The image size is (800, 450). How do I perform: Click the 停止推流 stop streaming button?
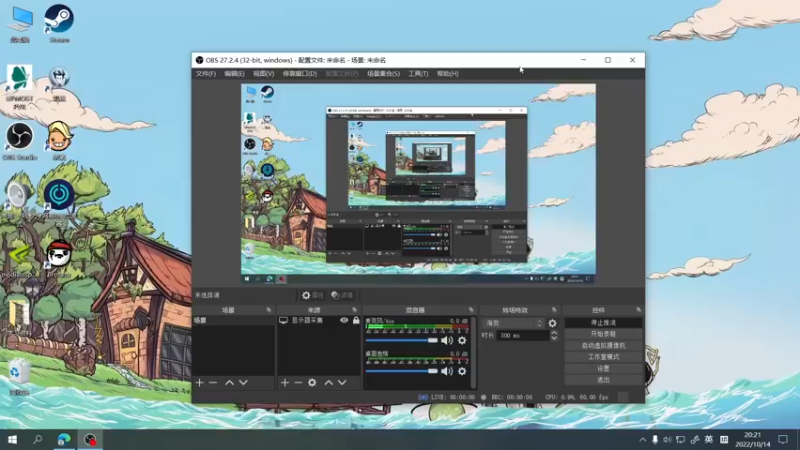(604, 322)
